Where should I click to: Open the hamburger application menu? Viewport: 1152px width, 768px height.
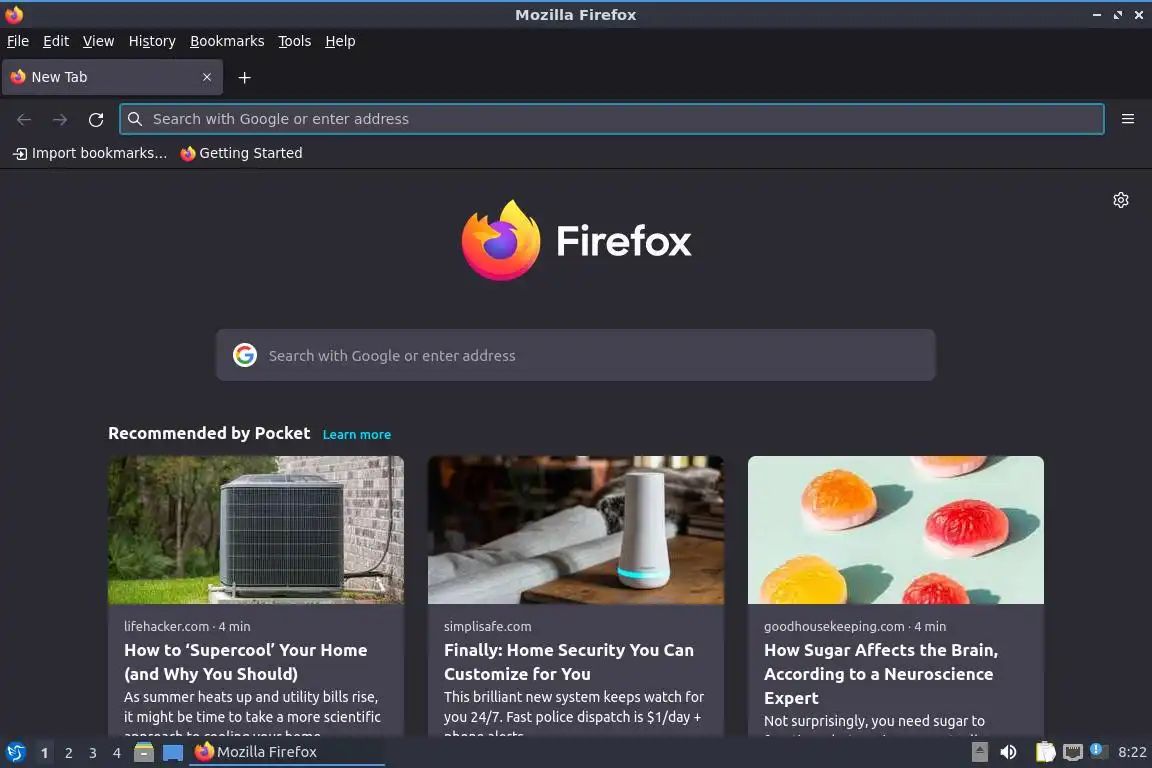click(1128, 119)
